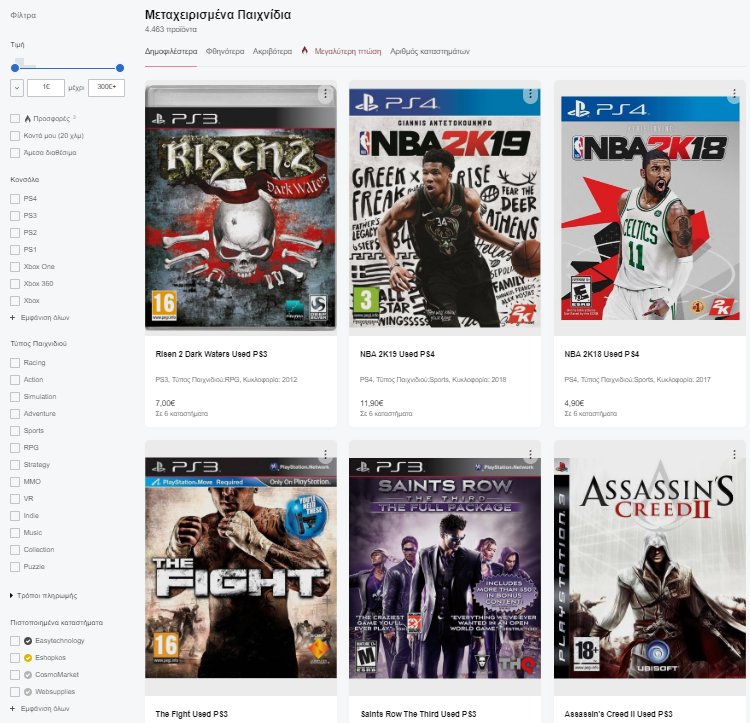This screenshot has width=750, height=723.
Task: Click the Websupplies certified badge icon
Action: [28, 692]
